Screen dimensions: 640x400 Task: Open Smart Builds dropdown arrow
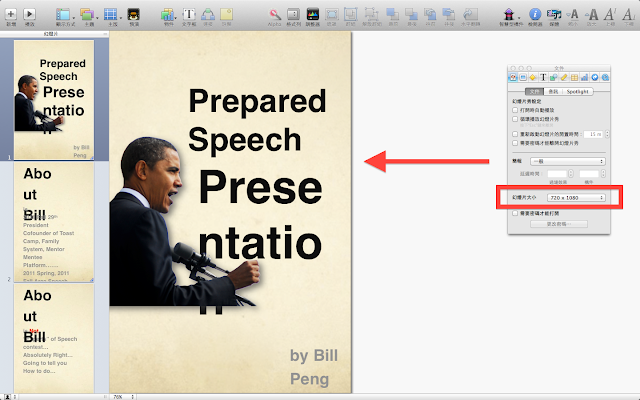(x=519, y=18)
